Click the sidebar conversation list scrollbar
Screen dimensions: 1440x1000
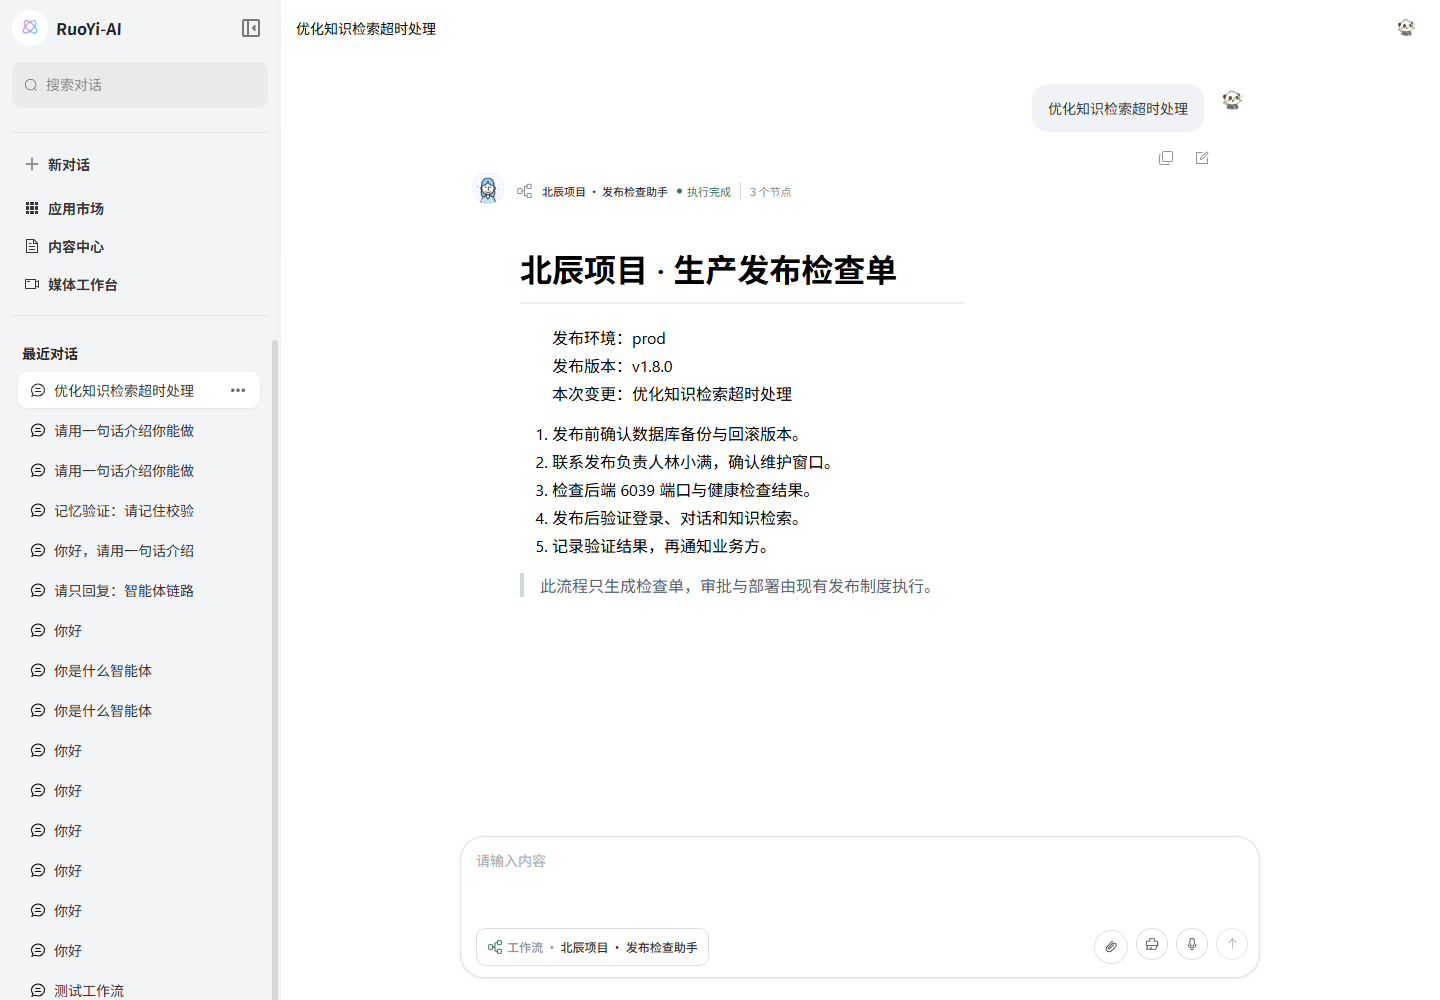coord(275,670)
